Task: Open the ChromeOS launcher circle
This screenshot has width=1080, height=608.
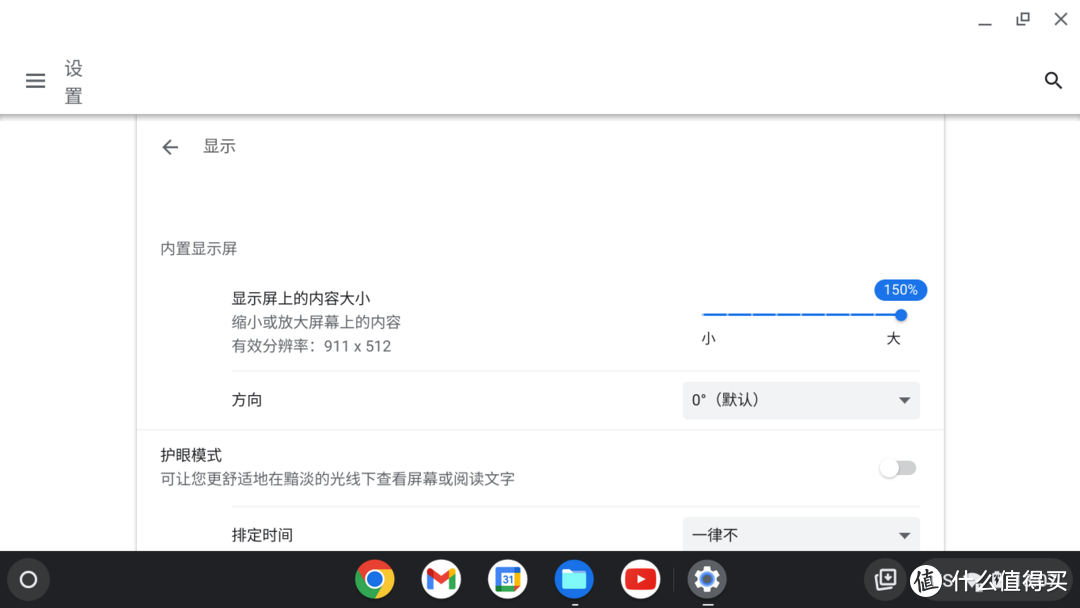Action: click(28, 579)
